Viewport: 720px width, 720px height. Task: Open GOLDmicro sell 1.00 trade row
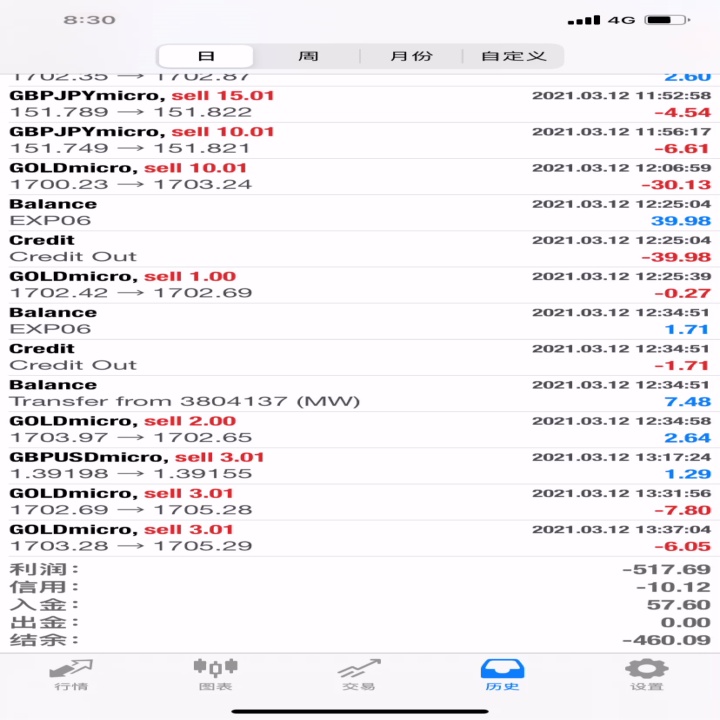[x=360, y=285]
